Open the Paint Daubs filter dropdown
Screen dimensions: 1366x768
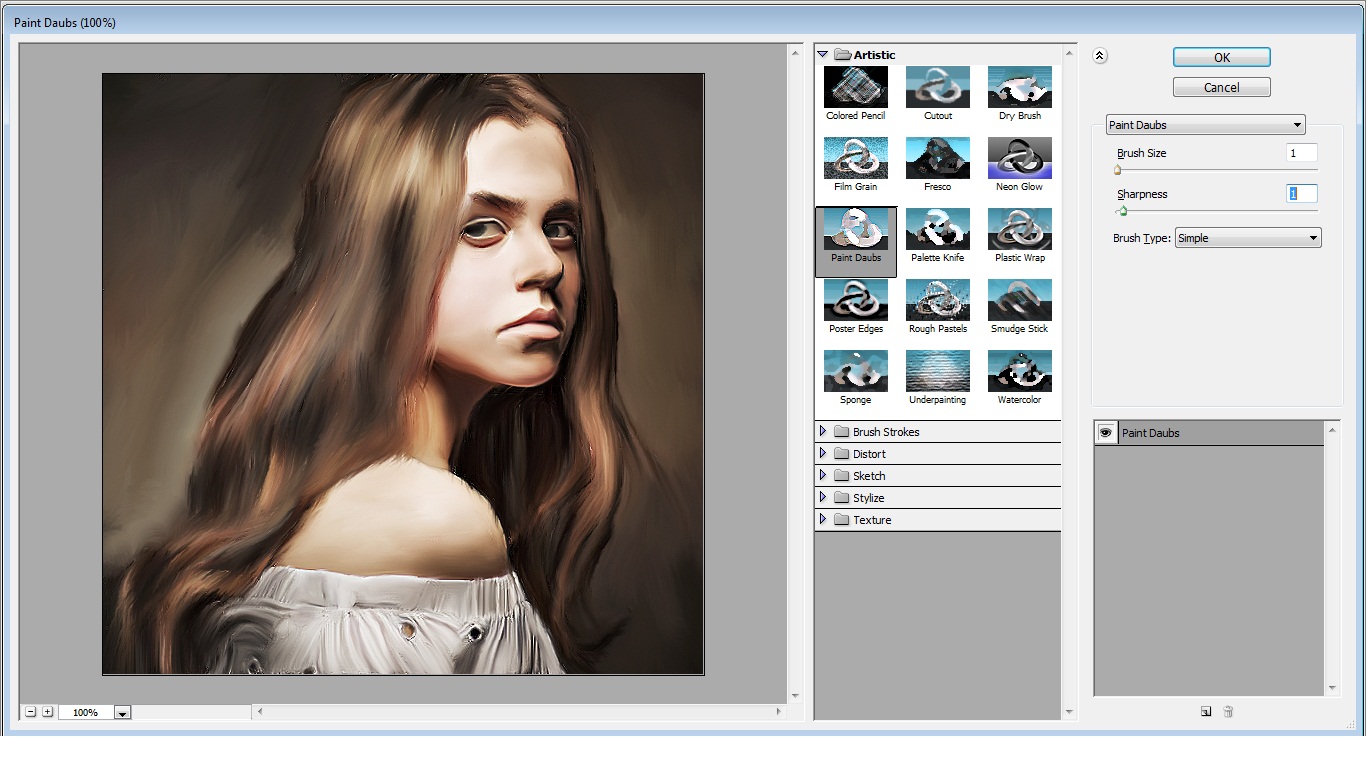(x=1205, y=125)
